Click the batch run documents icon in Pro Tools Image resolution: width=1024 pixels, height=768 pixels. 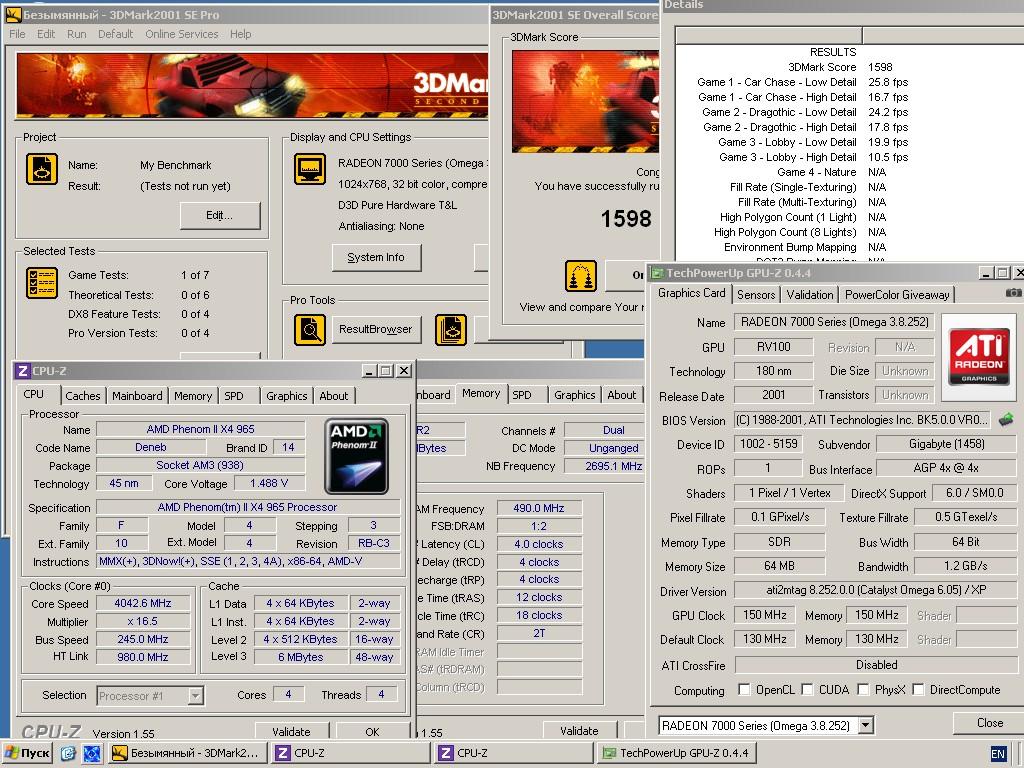coord(451,329)
